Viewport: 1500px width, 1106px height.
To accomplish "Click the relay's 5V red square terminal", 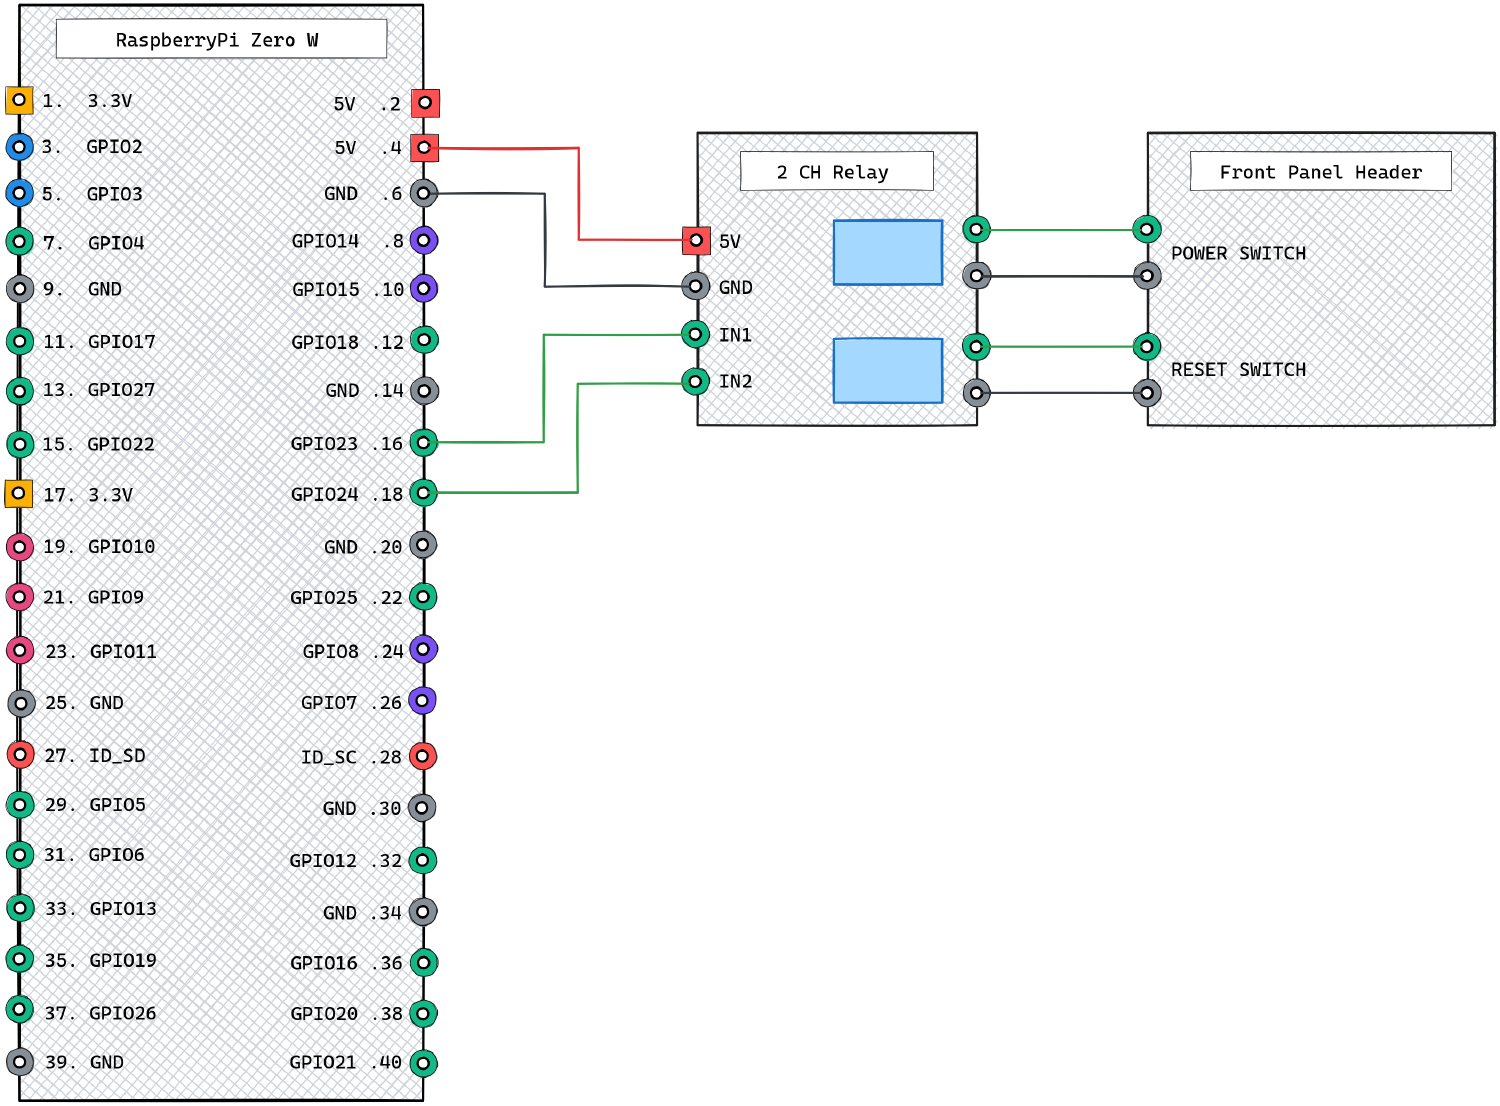I will pos(696,240).
